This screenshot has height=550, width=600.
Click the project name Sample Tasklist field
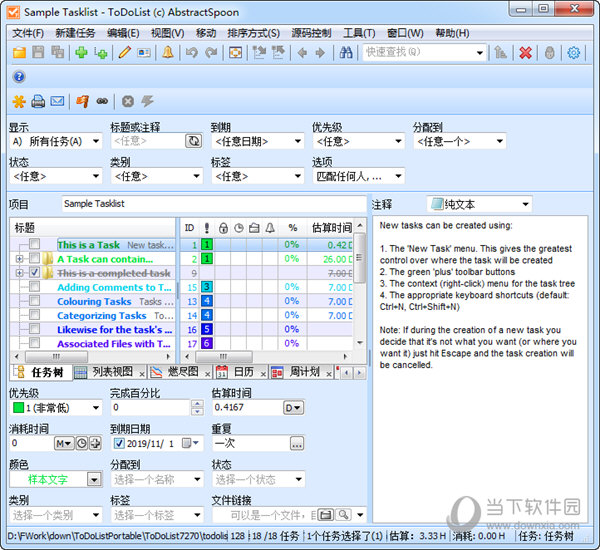tap(214, 204)
